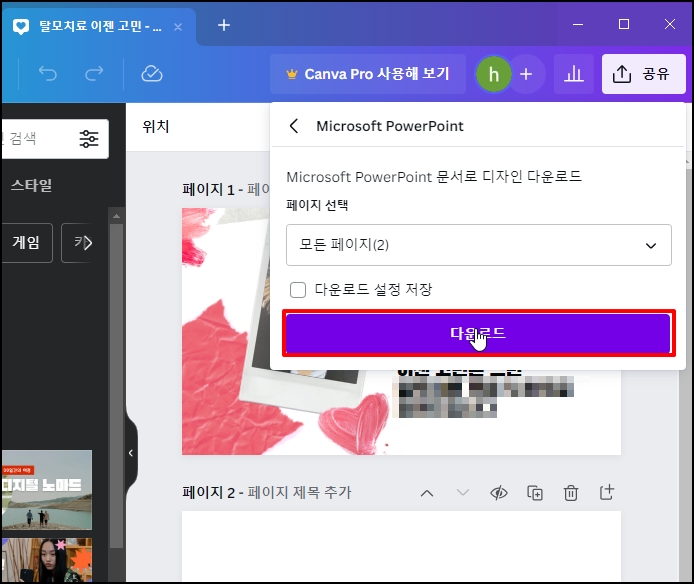694x584 pixels.
Task: Click the 스타일 section heading
Action: [31, 185]
